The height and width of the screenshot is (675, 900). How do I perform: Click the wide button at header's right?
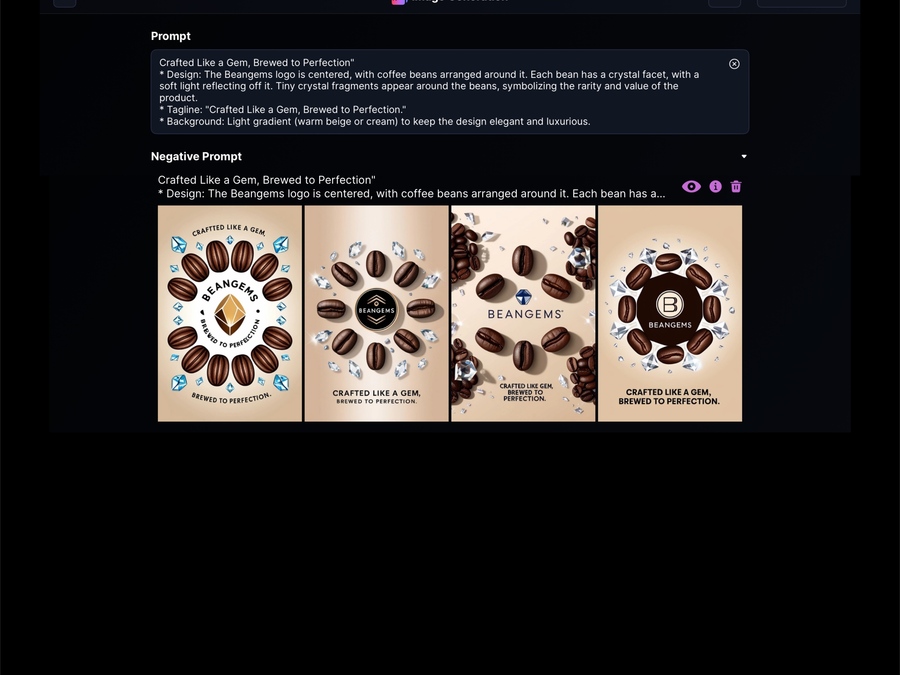pyautogui.click(x=801, y=3)
